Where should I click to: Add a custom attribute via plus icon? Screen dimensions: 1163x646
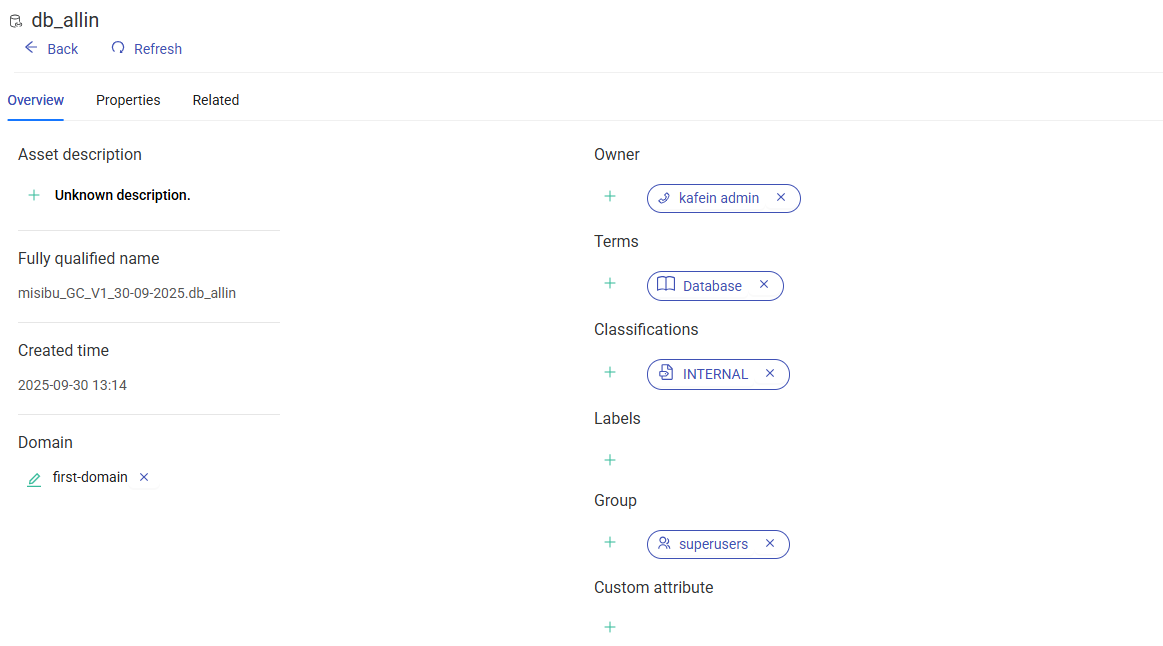[x=610, y=627]
